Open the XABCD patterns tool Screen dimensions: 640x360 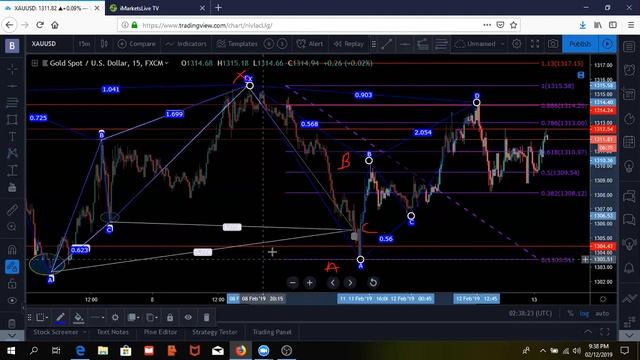pyautogui.click(x=12, y=153)
